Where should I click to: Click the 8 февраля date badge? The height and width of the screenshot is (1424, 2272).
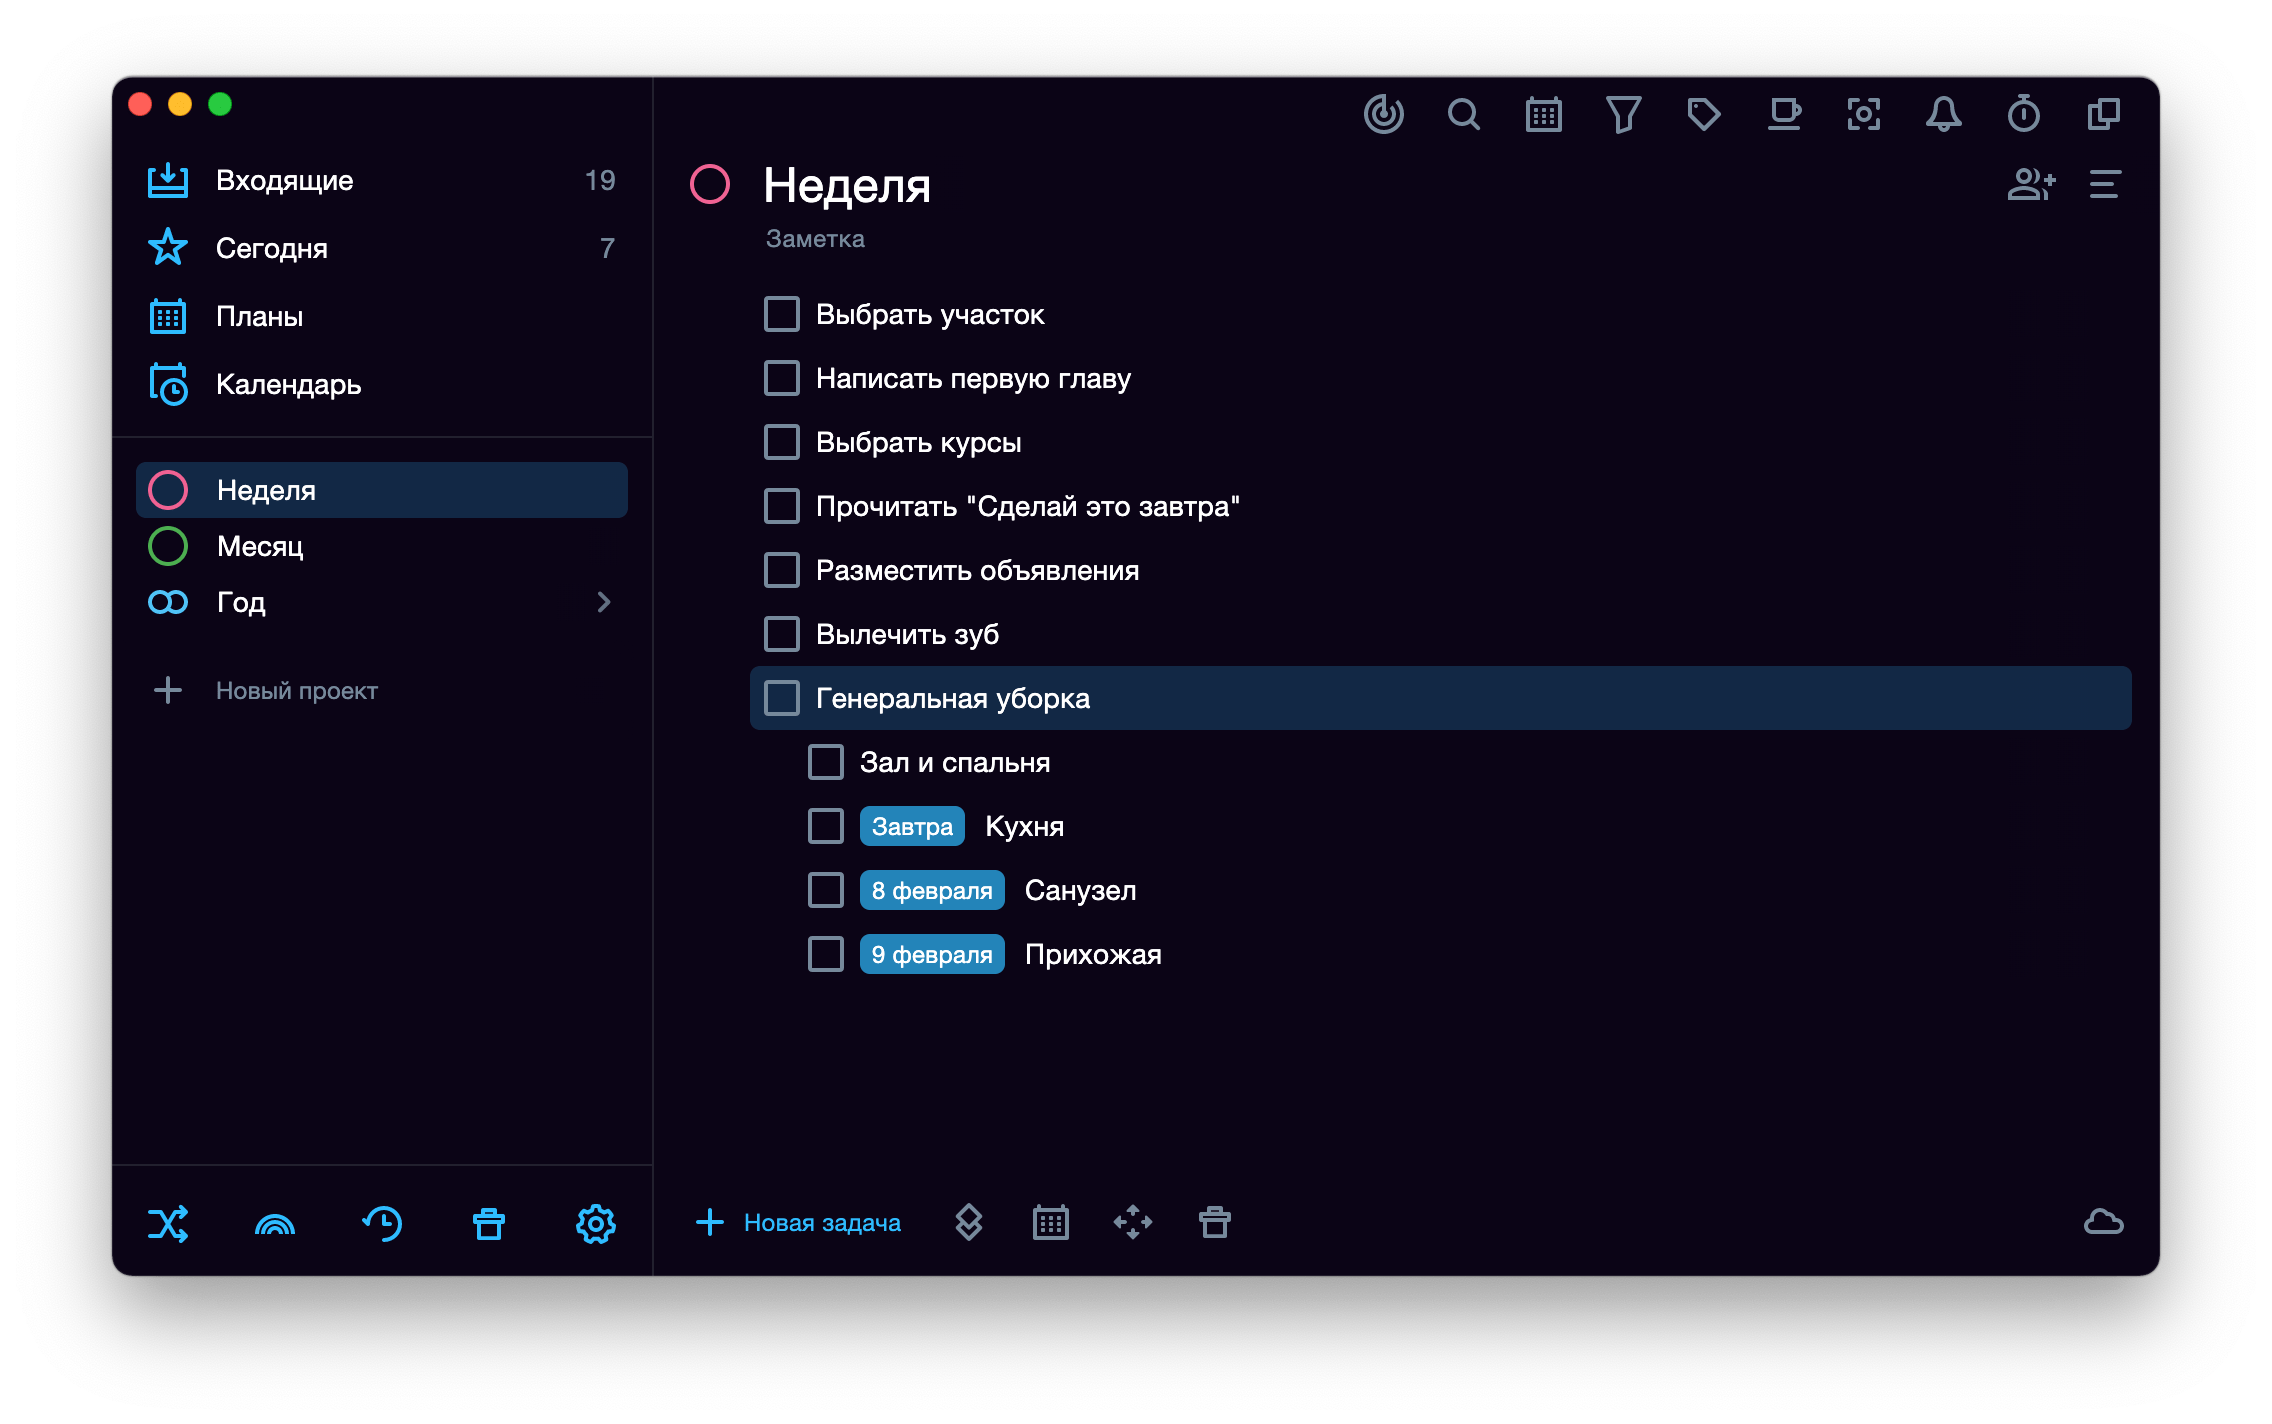pos(932,890)
